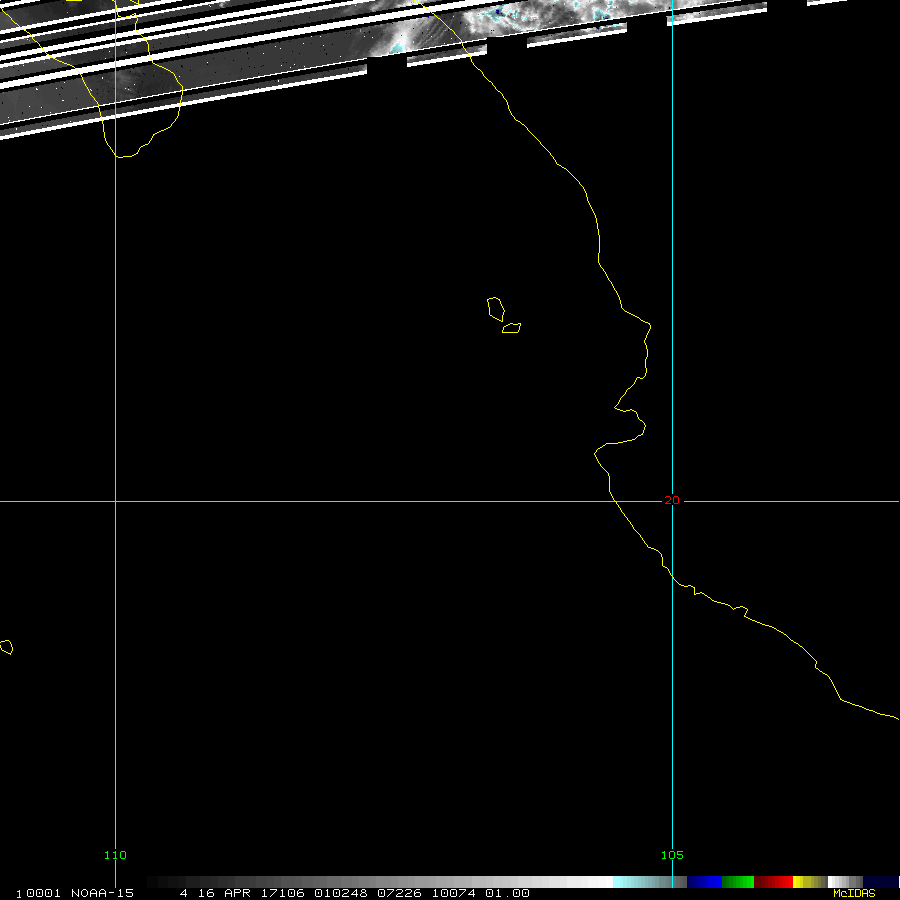Click the small island outline at left edge
The height and width of the screenshot is (900, 900).
(6, 647)
